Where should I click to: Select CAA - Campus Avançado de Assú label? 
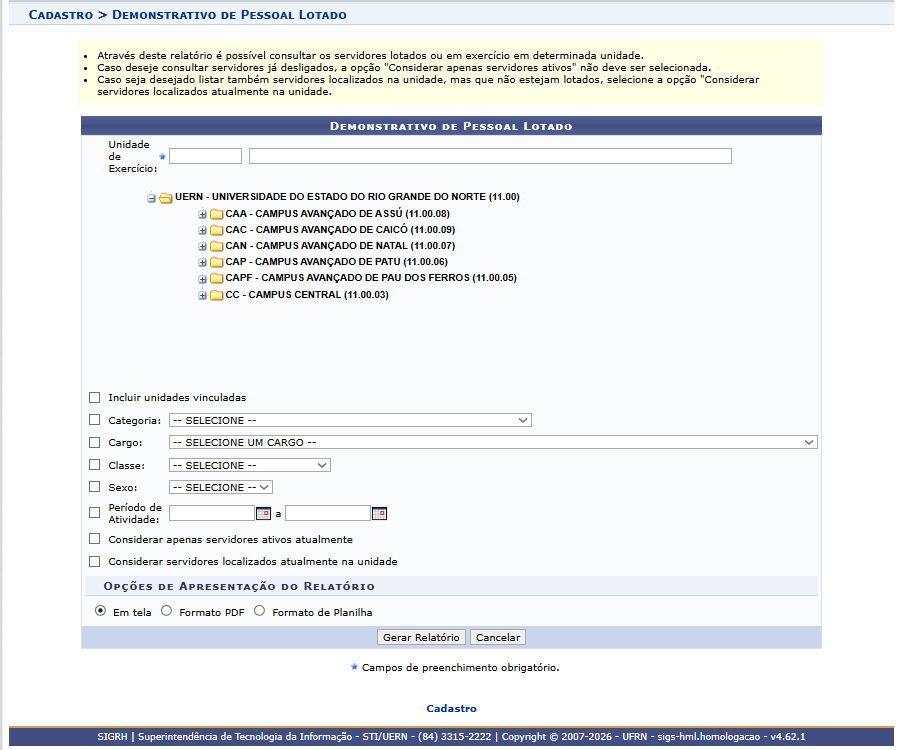pyautogui.click(x=338, y=214)
